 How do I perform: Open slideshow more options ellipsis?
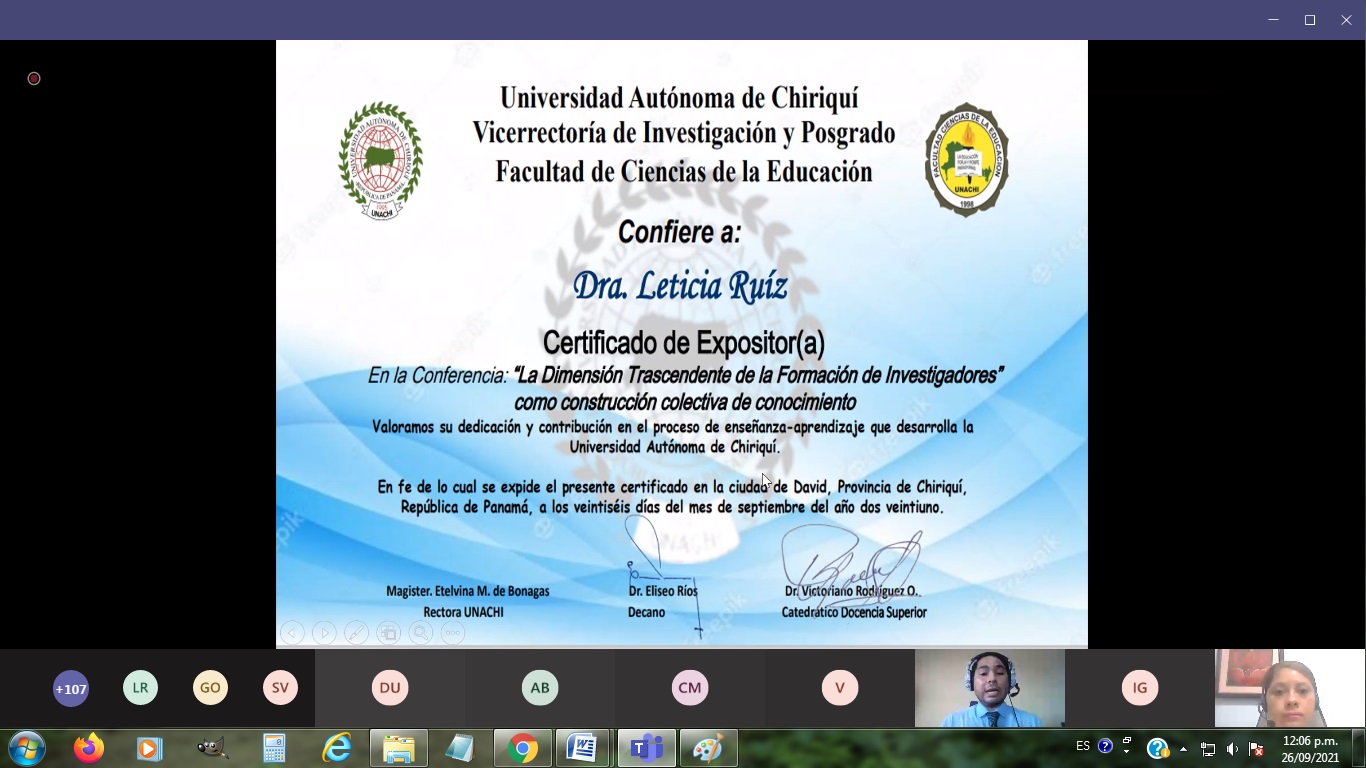coord(453,632)
